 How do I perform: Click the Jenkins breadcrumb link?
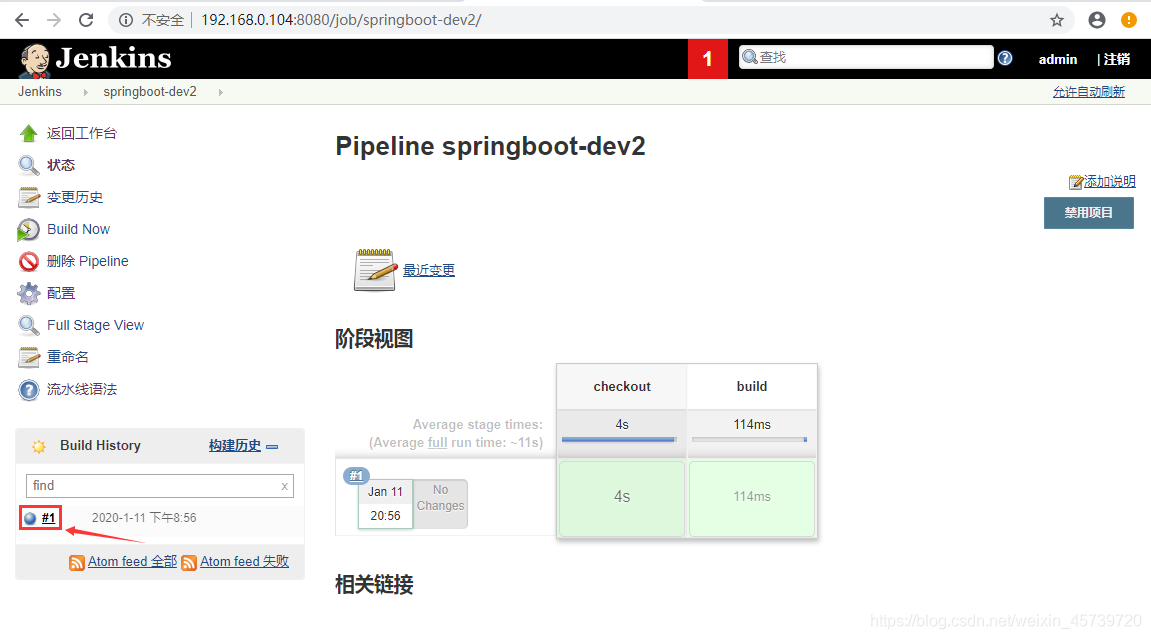(x=40, y=92)
